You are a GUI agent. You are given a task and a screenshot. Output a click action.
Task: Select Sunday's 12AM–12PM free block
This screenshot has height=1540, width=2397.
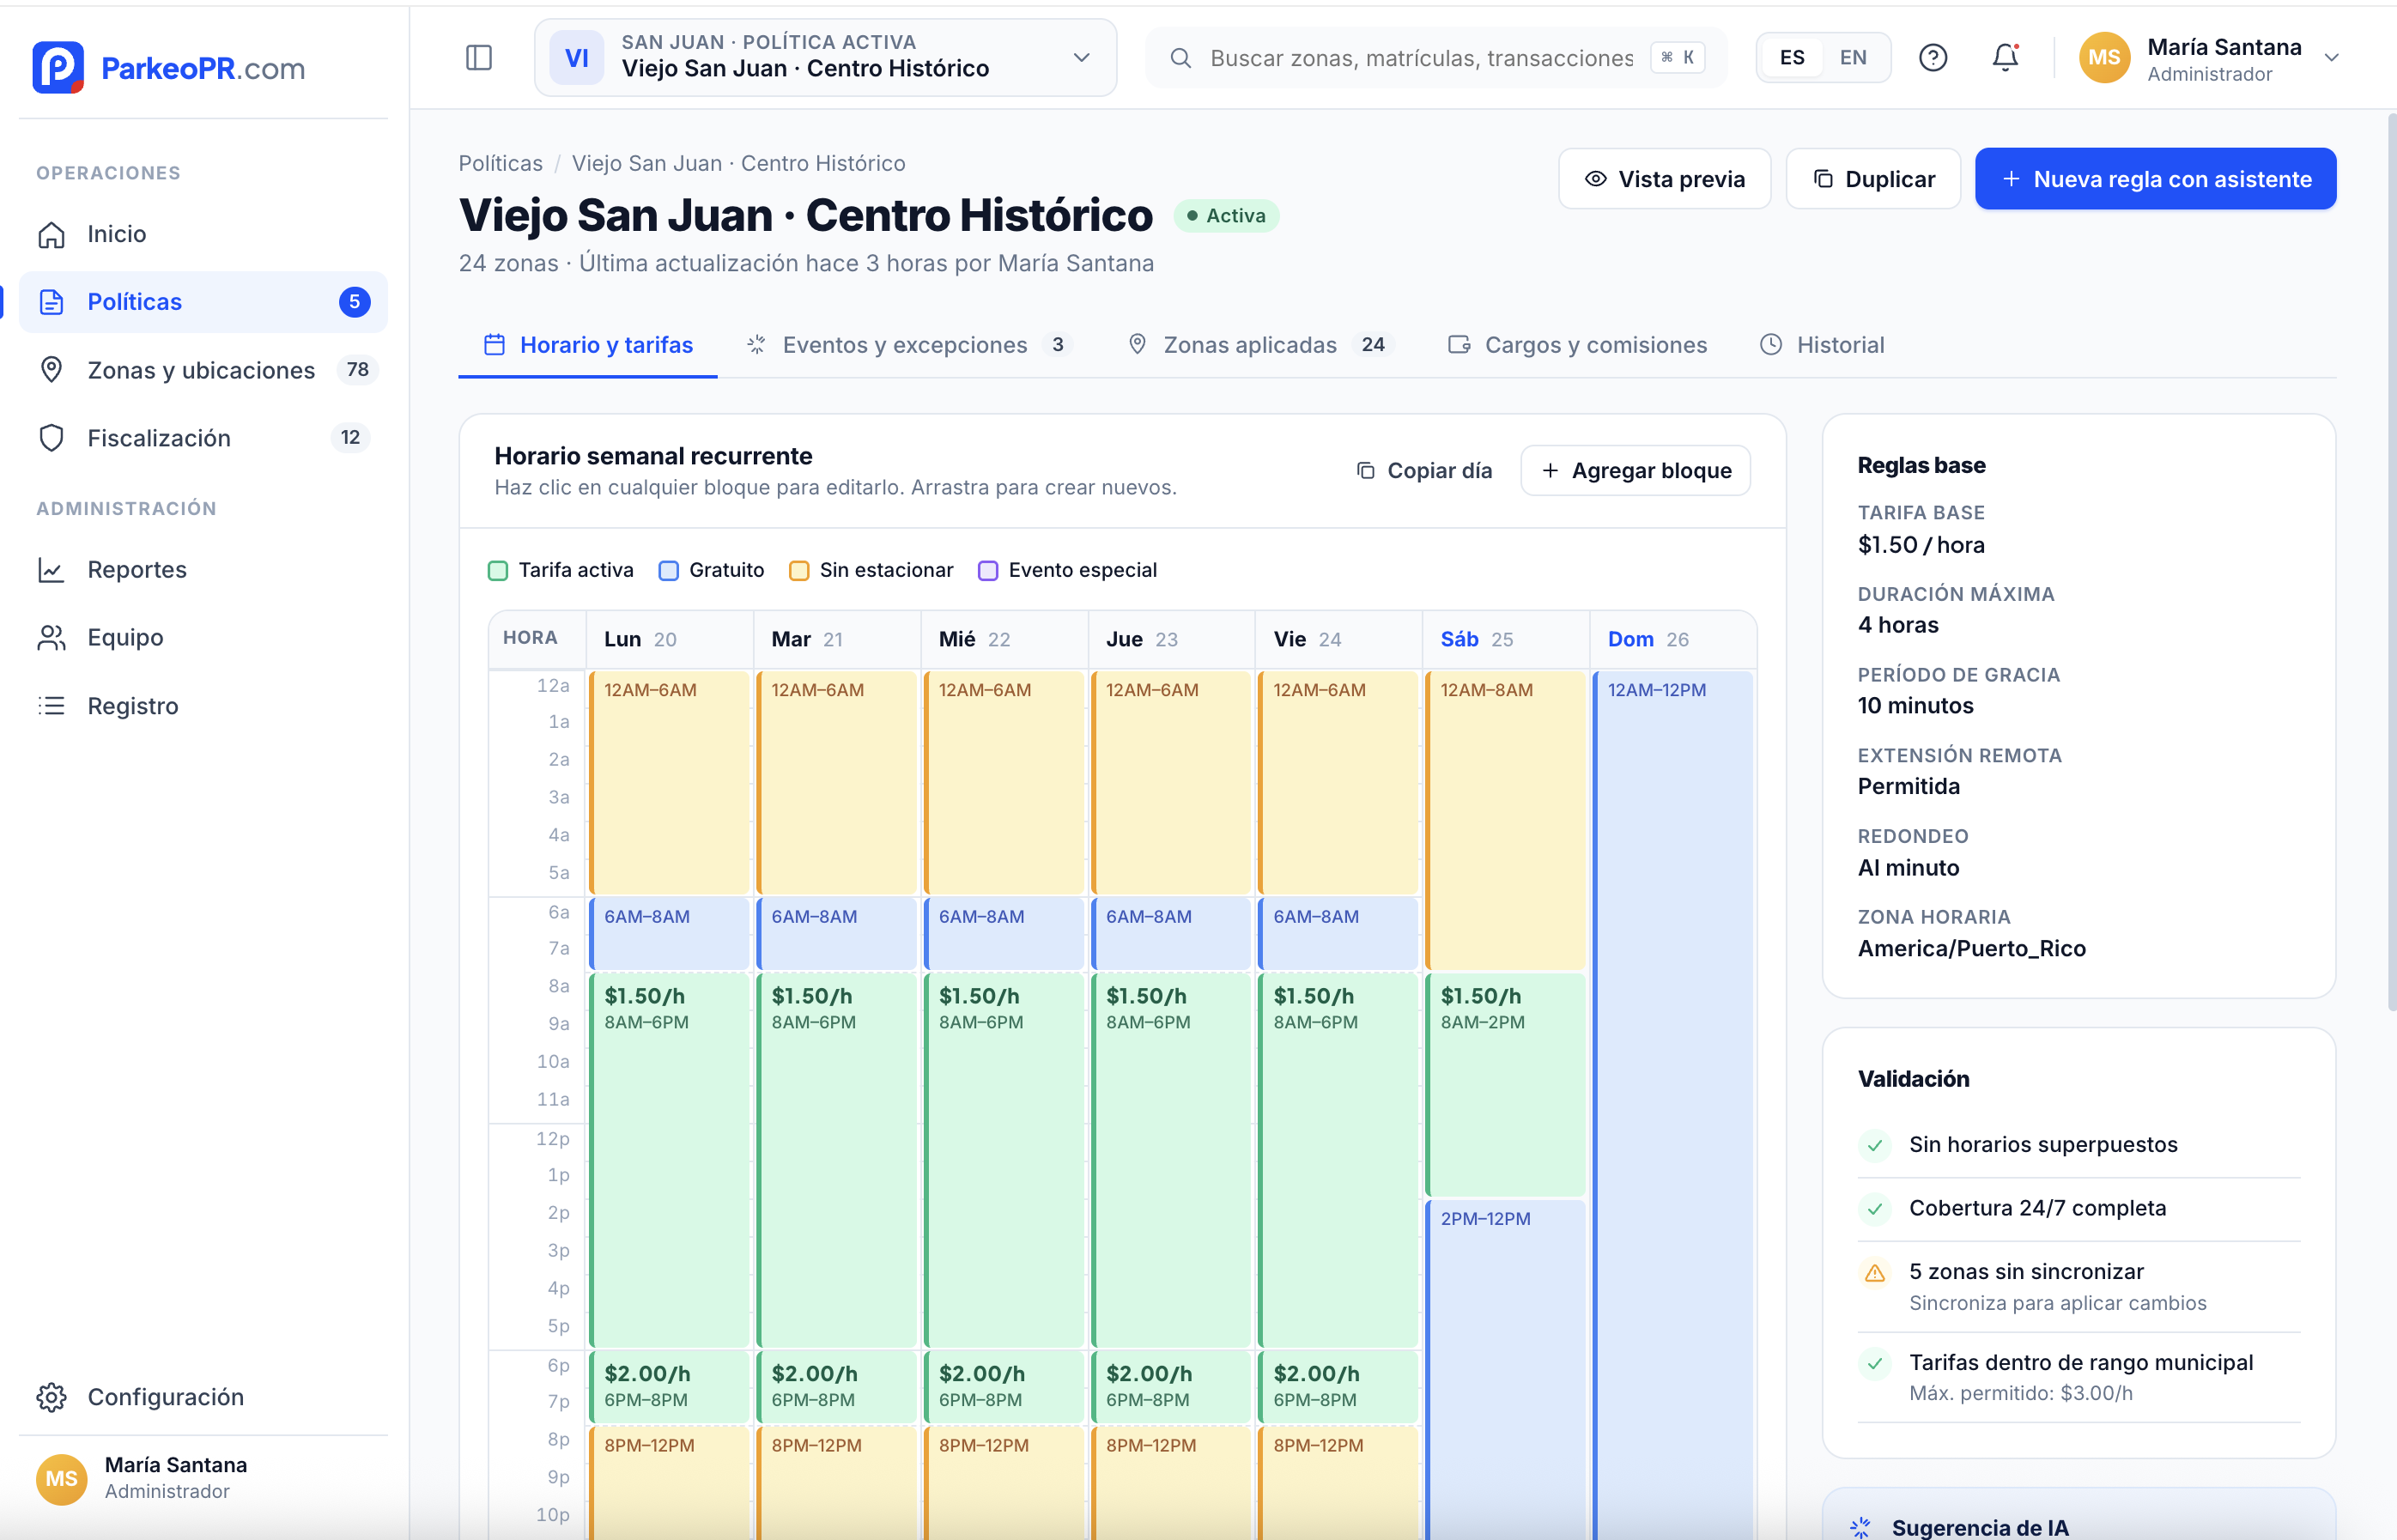tap(1673, 1105)
